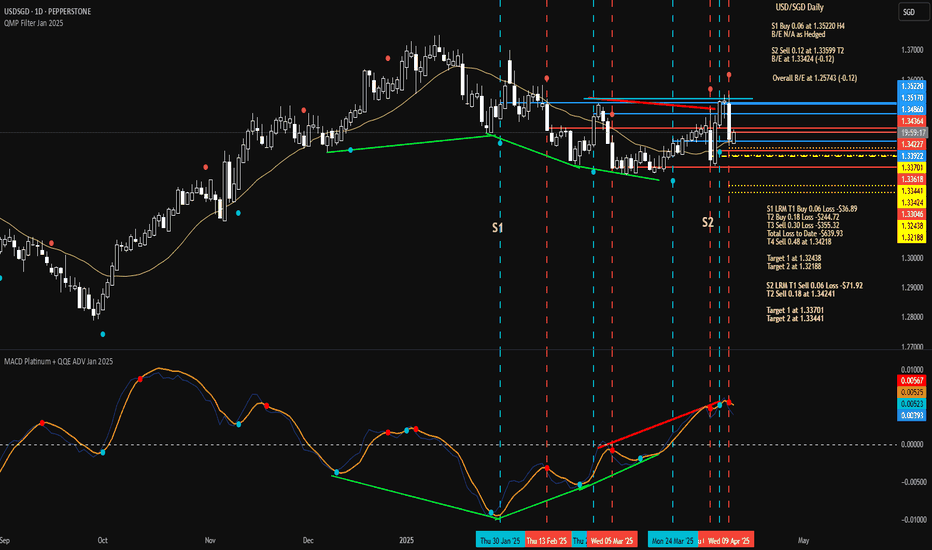Viewport: 932px width, 550px height.
Task: Click the 'USD/SGD Daily' annotation heading
Action: (x=799, y=8)
